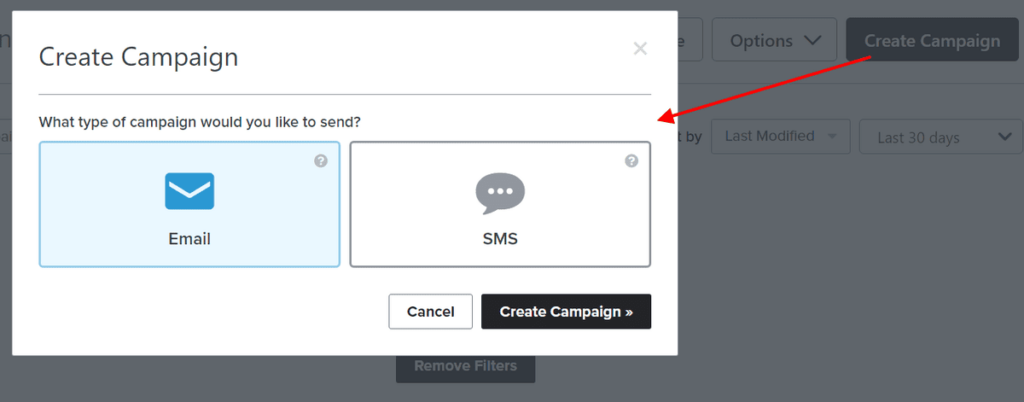The image size is (1024, 402).
Task: Click the partially hidden button left of Options
Action: click(x=690, y=40)
